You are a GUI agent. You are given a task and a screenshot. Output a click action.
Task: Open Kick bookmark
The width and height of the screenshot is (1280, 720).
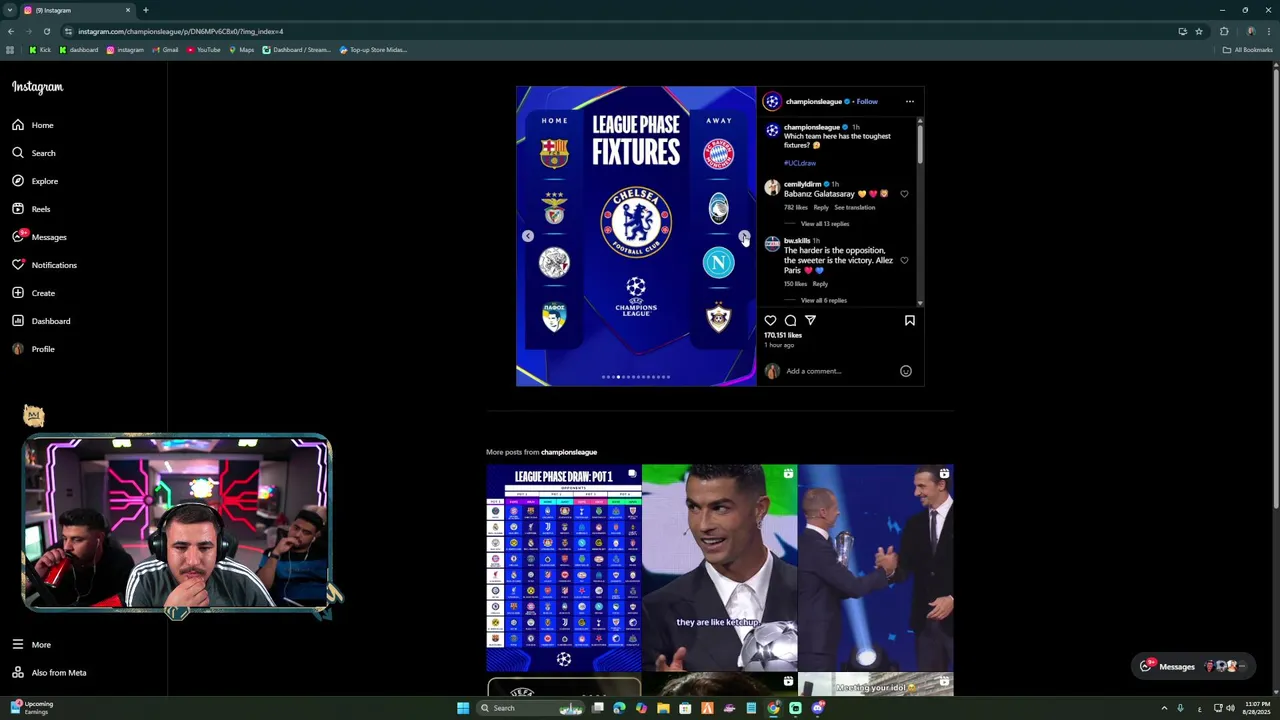pos(40,50)
